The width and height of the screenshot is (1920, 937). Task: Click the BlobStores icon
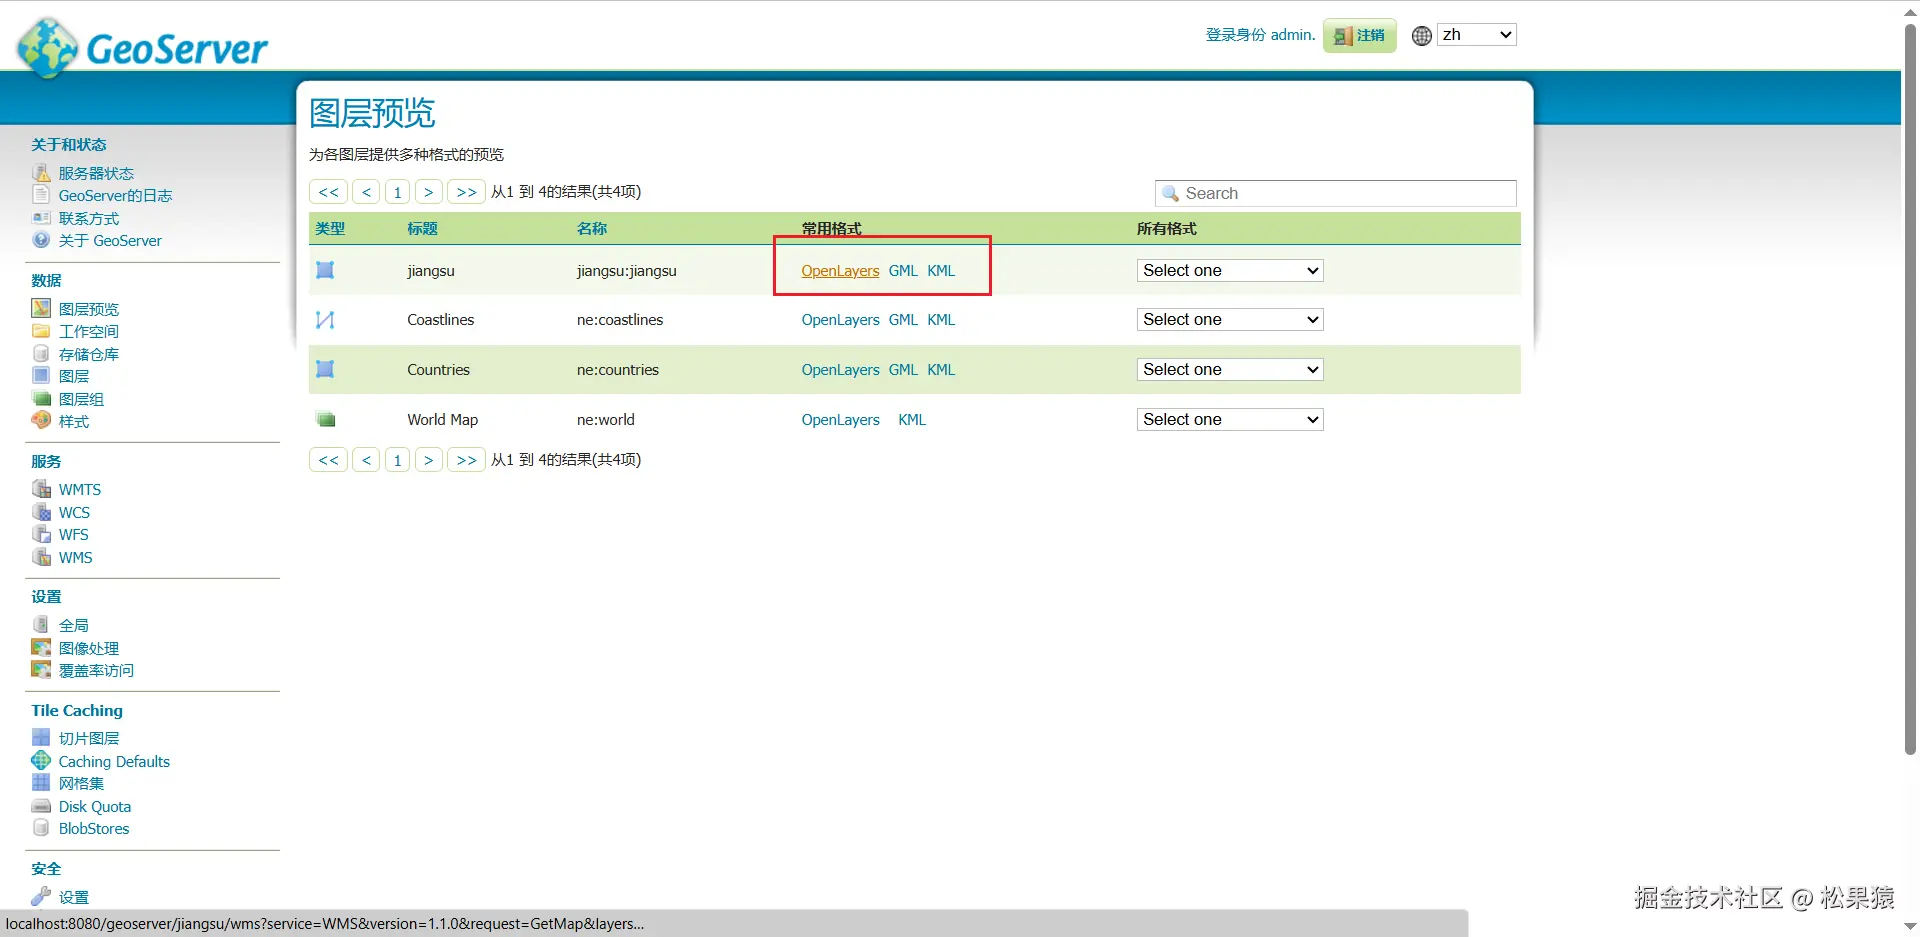click(x=41, y=828)
